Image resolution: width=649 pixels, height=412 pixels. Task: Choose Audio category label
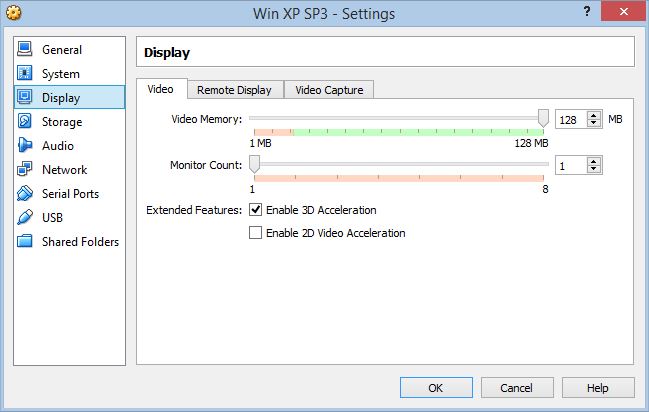click(58, 146)
